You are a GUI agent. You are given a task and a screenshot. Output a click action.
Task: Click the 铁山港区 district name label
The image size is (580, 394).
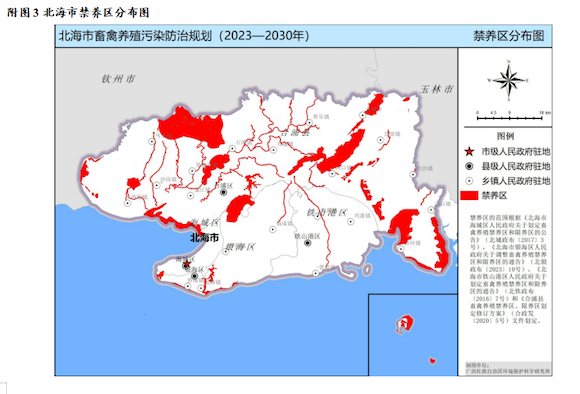327,212
